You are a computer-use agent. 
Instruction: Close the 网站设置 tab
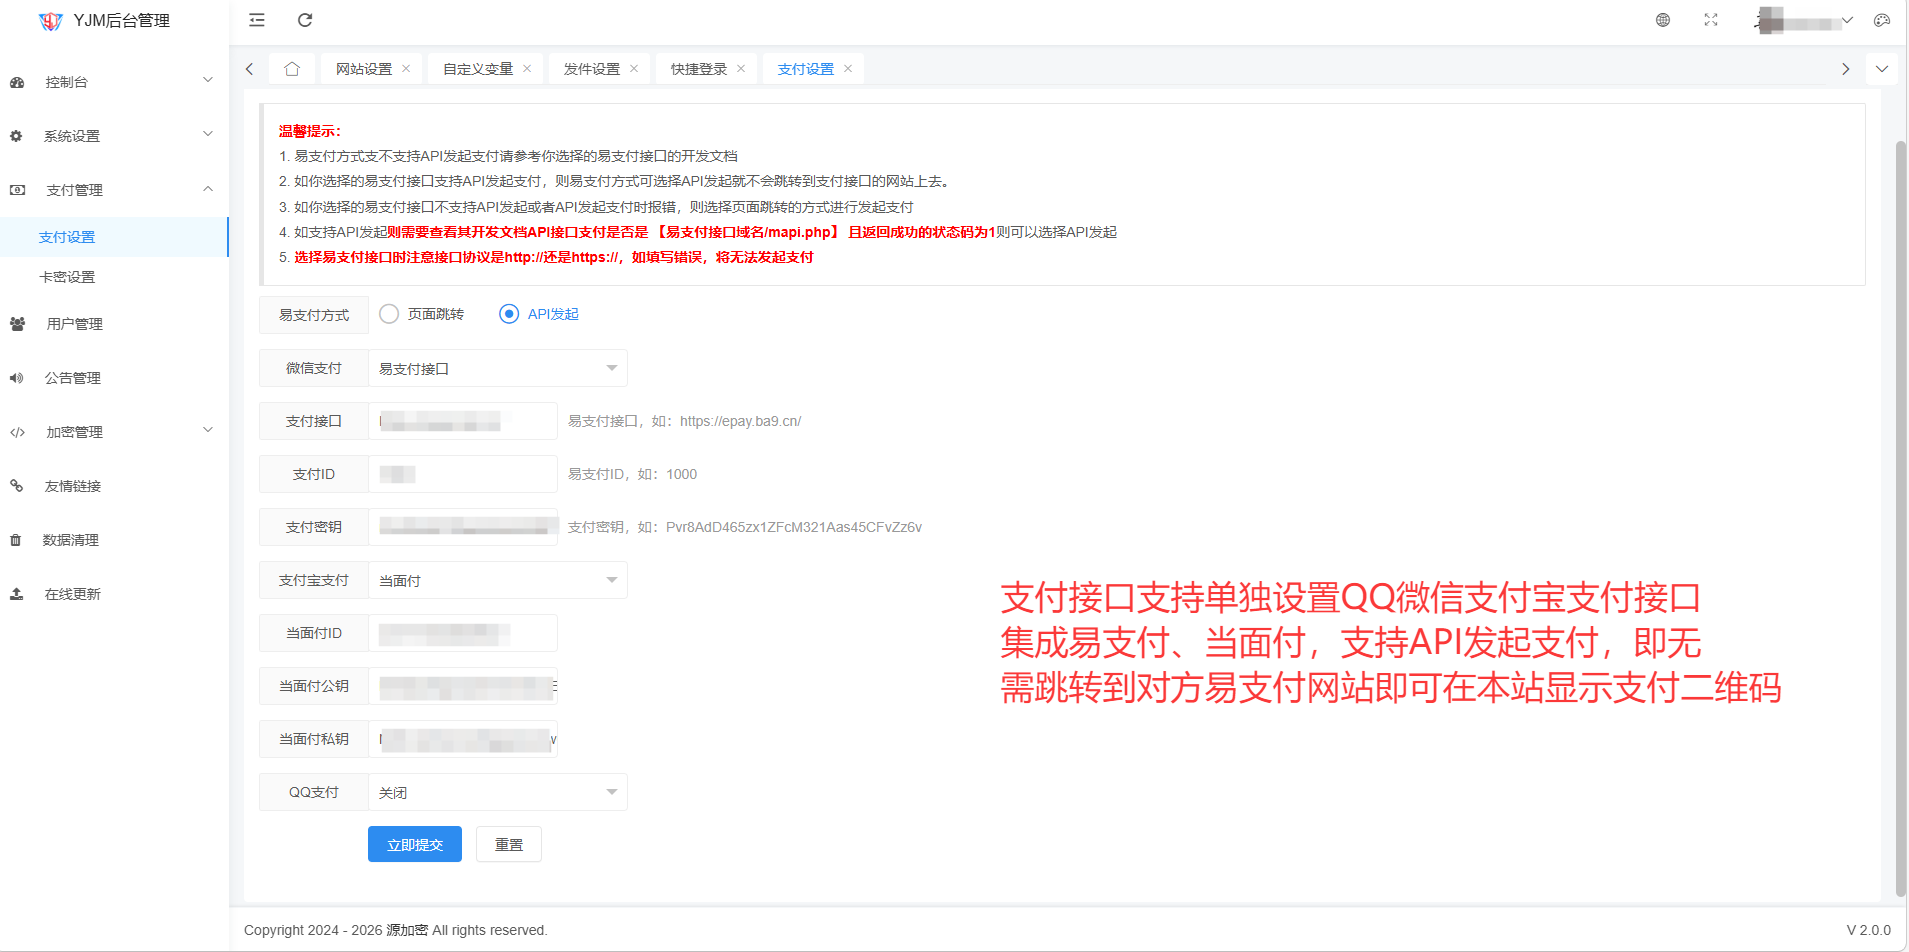click(x=406, y=69)
